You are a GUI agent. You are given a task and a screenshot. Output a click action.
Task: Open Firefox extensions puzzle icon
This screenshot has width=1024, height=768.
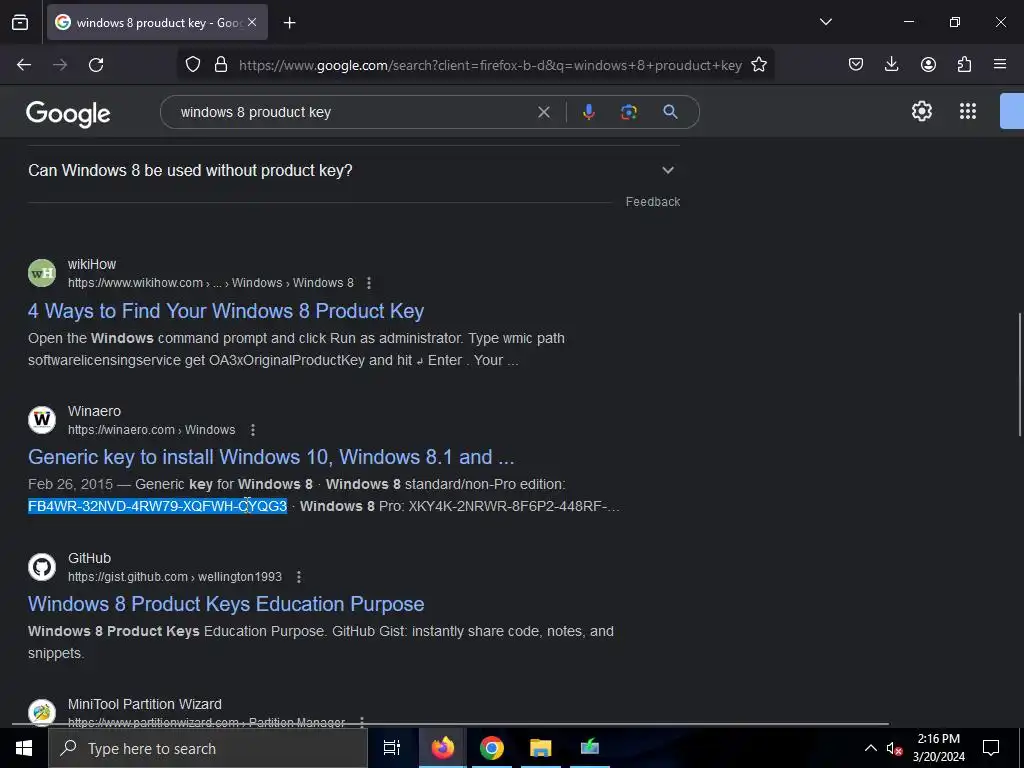(x=964, y=65)
